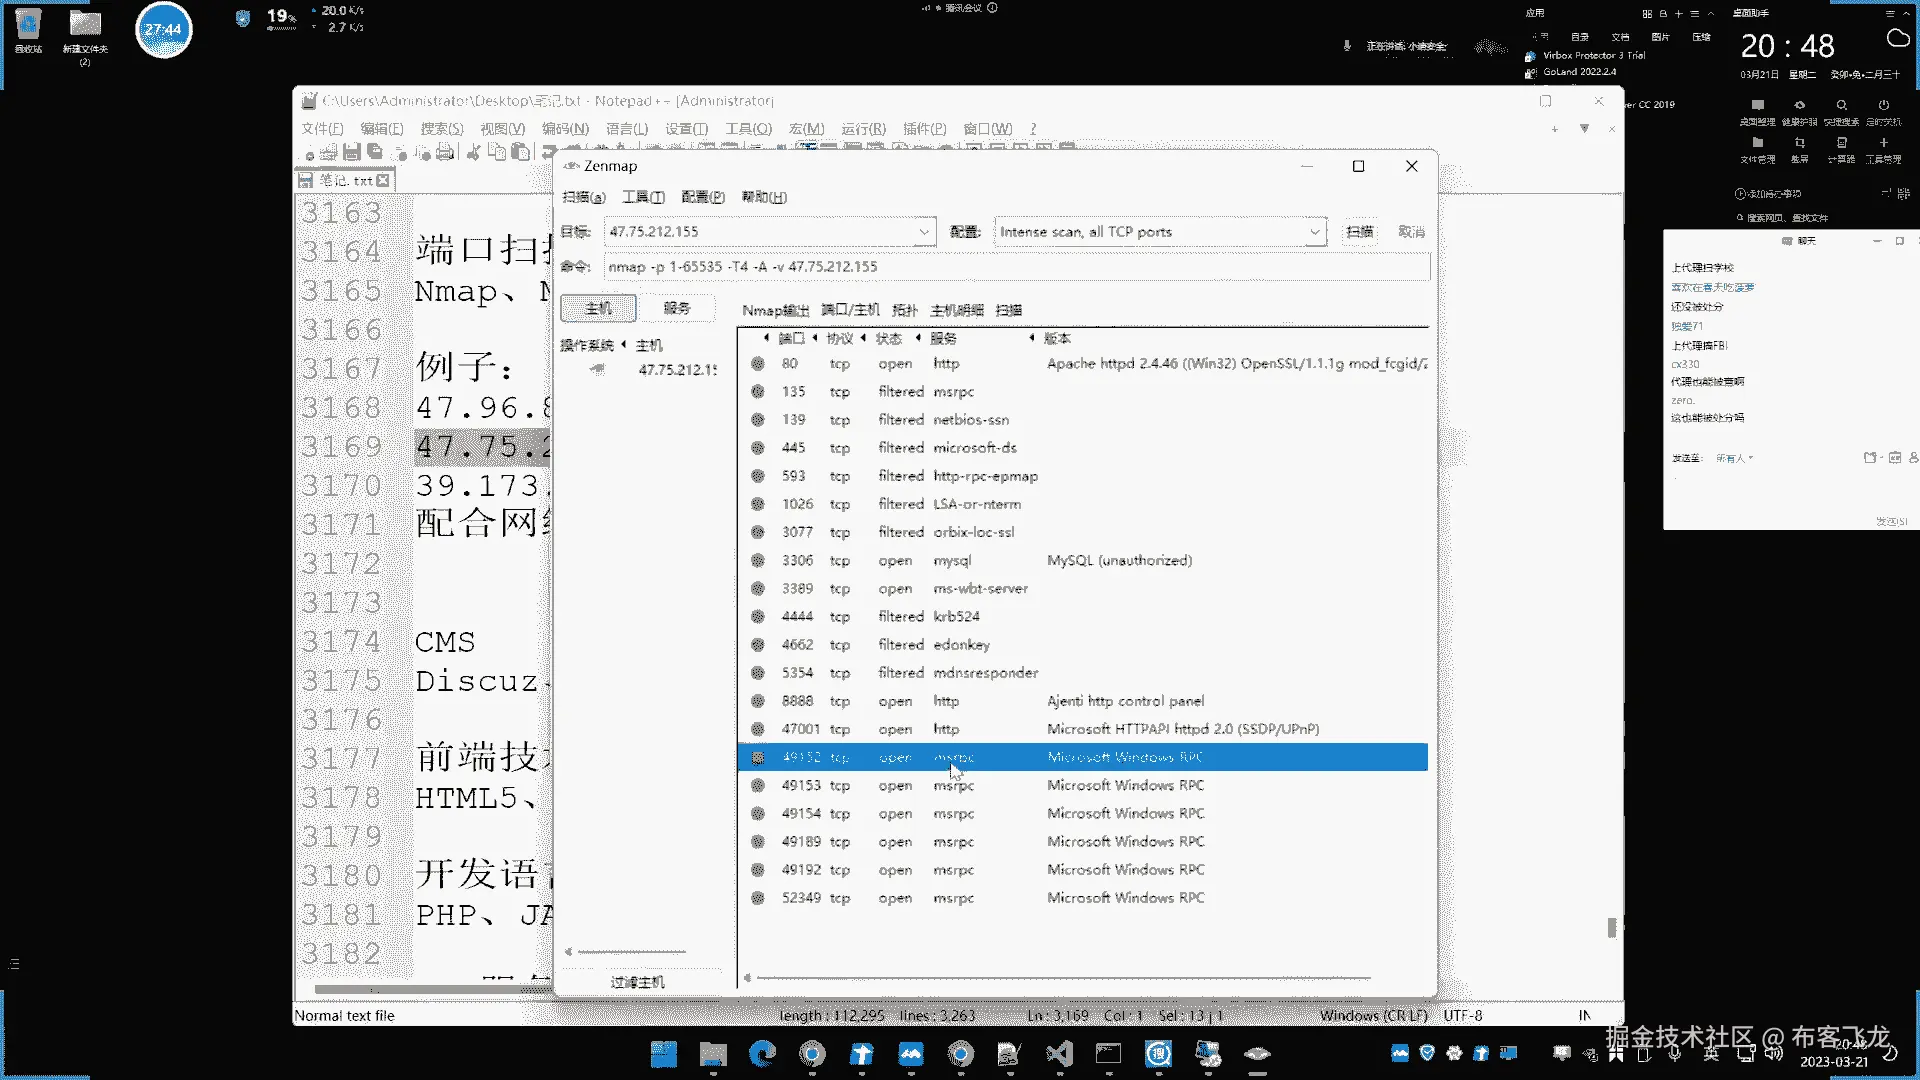Close the 笔记.txt tab using its X
Viewport: 1920px width, 1080px height.
click(x=383, y=181)
